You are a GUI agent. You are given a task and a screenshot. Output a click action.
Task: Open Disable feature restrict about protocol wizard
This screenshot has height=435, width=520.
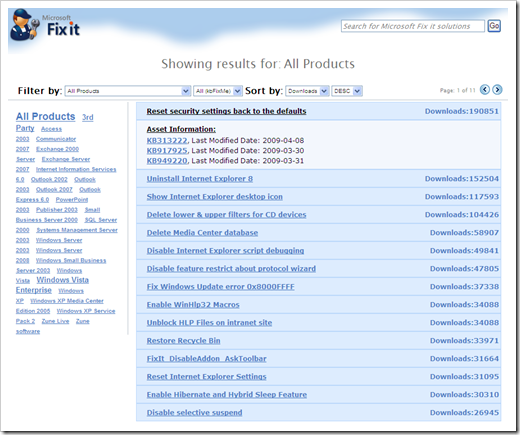click(231, 269)
